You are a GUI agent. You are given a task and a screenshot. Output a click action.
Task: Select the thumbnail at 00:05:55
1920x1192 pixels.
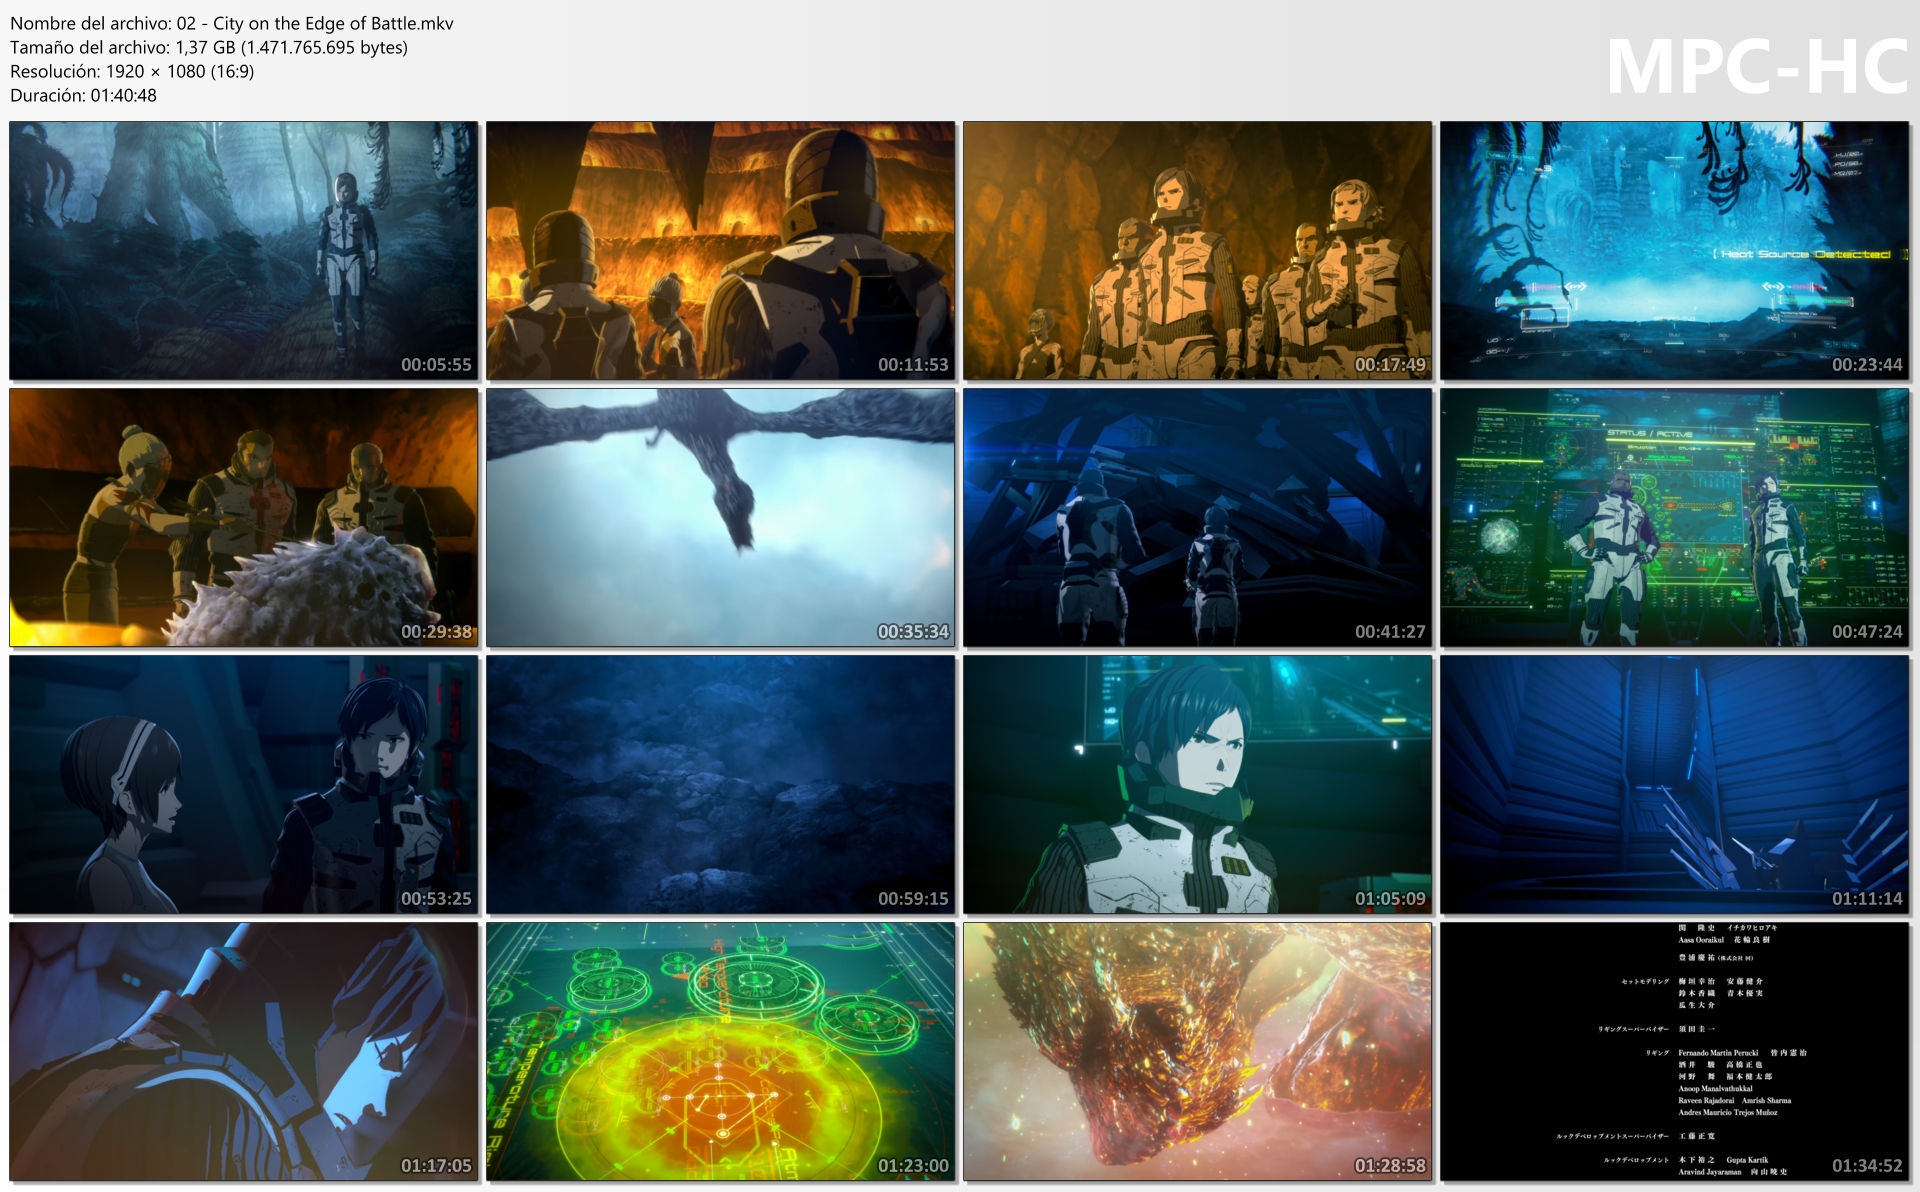pyautogui.click(x=244, y=251)
